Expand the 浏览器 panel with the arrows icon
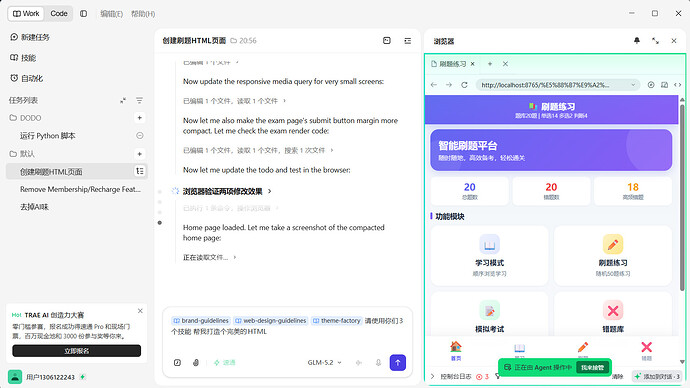The height and width of the screenshot is (388, 690). tap(655, 40)
